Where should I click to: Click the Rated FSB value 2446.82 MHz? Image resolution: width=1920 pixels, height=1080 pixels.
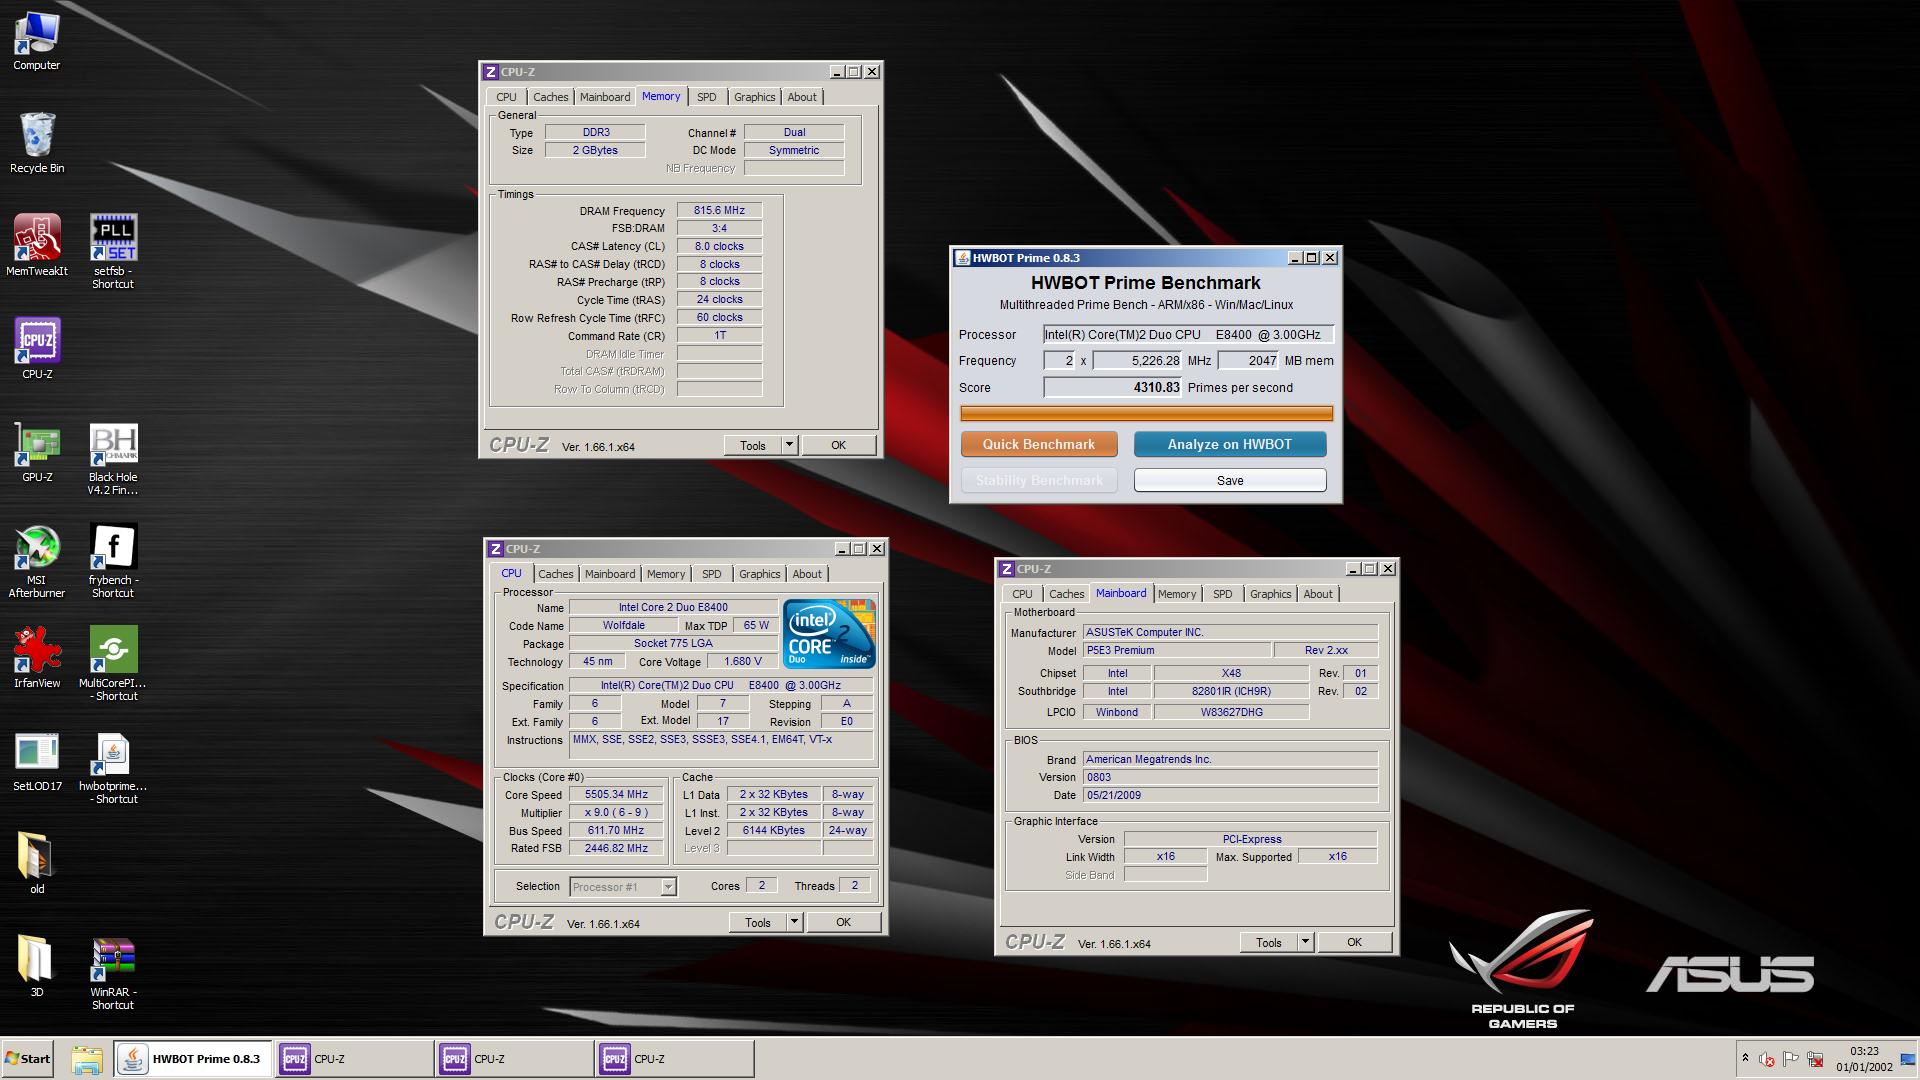pos(616,849)
